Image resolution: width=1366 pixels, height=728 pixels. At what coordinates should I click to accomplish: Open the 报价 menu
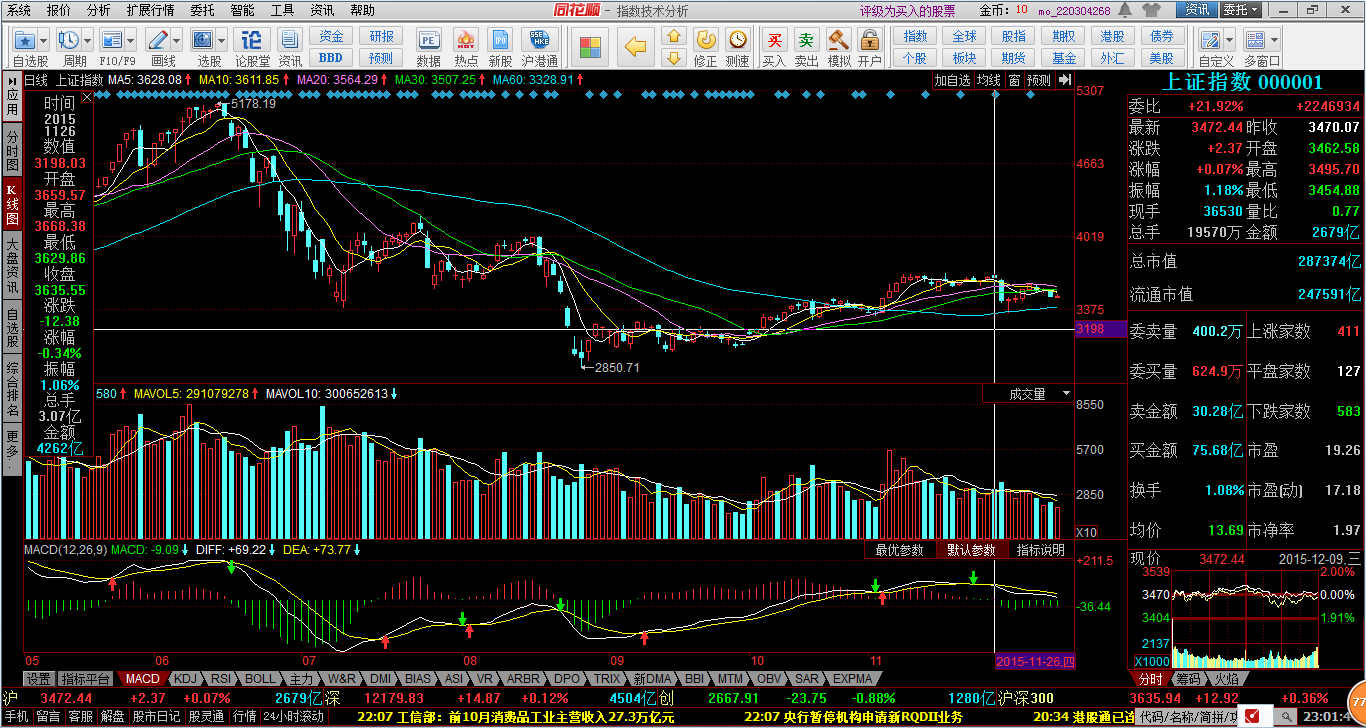59,10
